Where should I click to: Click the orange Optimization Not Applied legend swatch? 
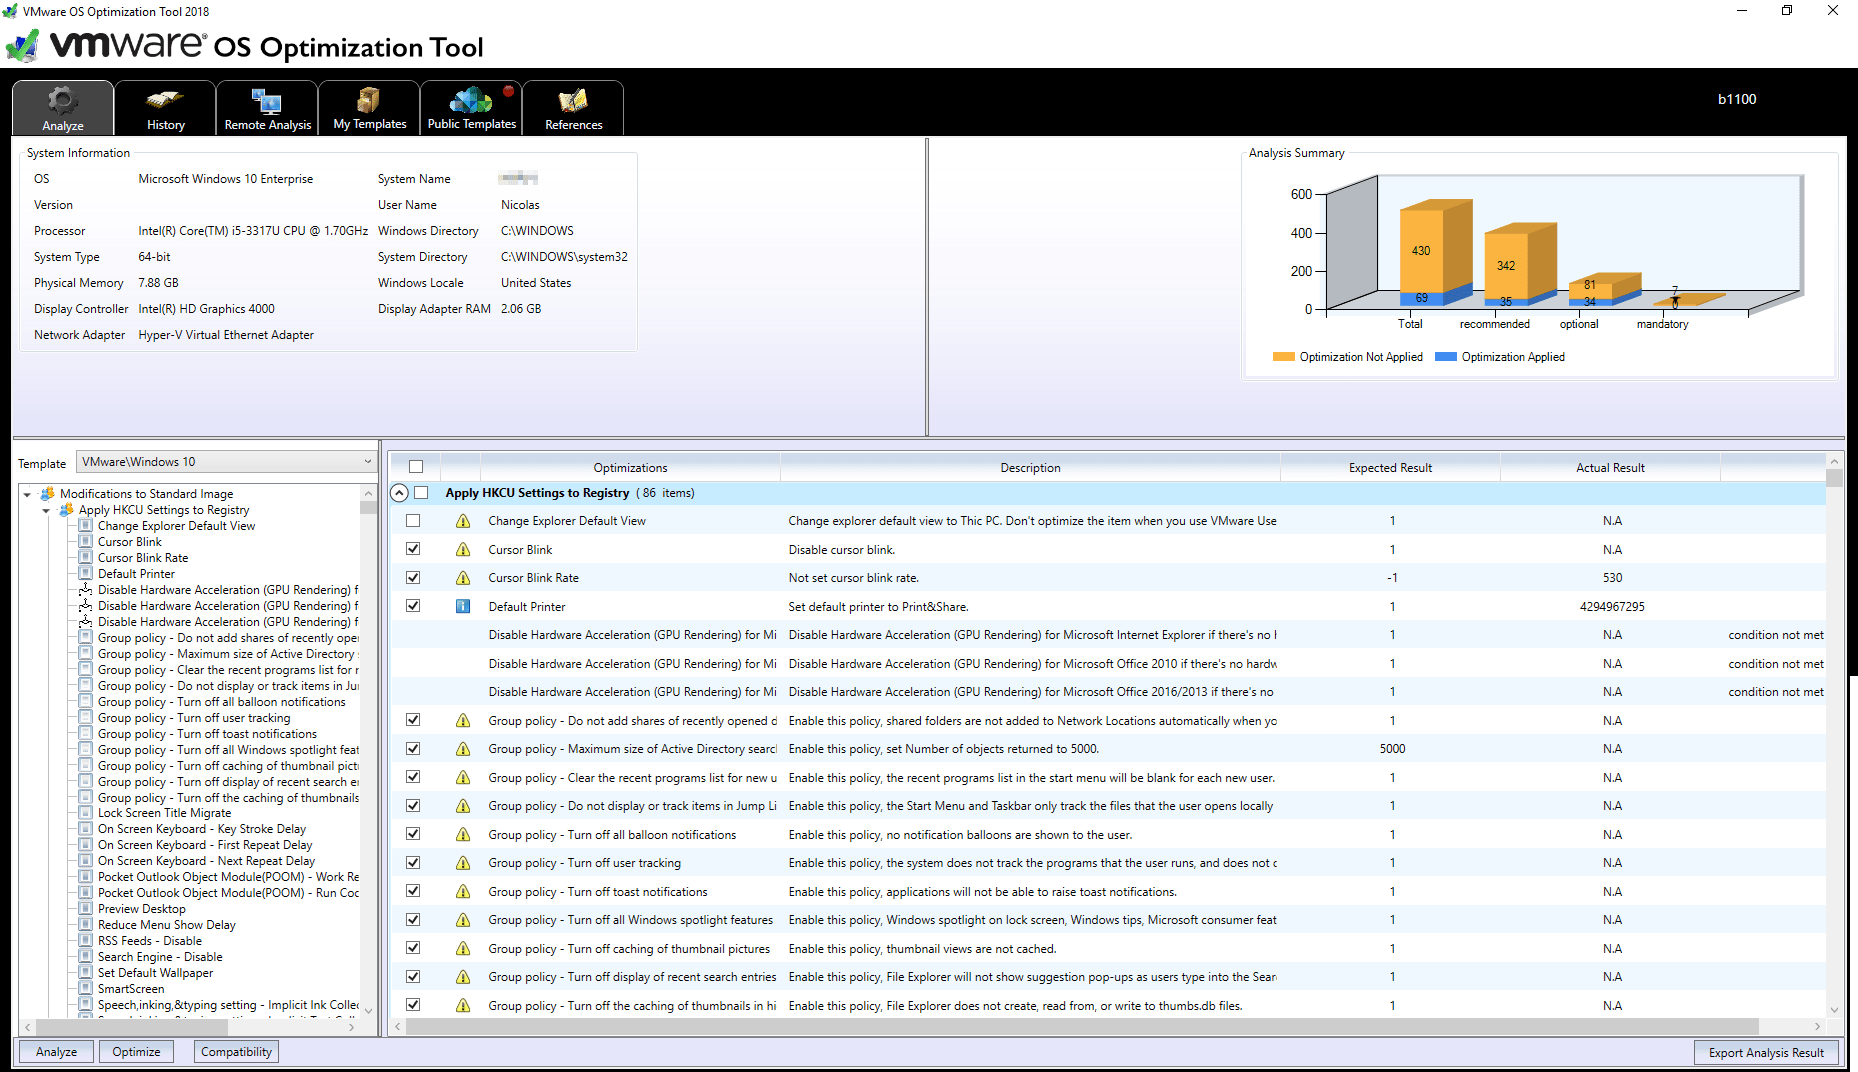tap(1283, 357)
